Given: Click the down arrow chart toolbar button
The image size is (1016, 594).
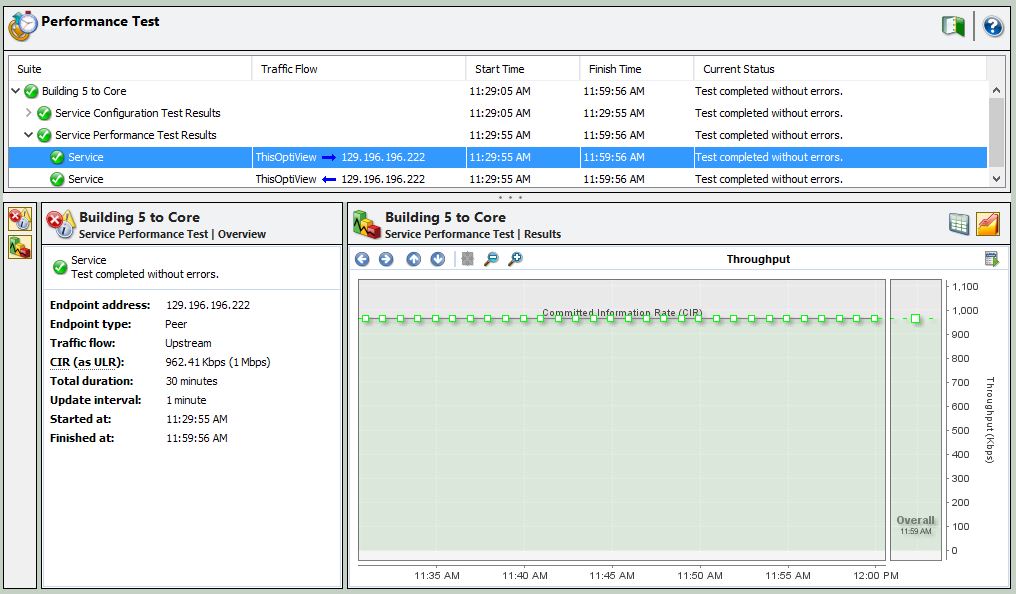Looking at the screenshot, I should point(438,259).
